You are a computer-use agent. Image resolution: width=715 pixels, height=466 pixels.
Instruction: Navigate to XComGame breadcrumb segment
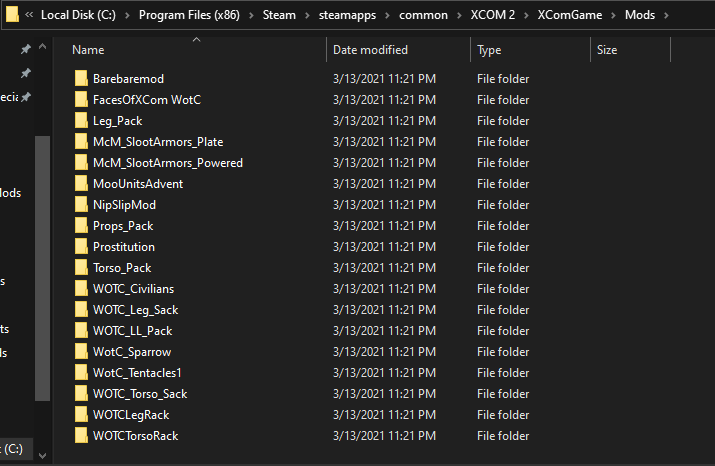click(570, 15)
